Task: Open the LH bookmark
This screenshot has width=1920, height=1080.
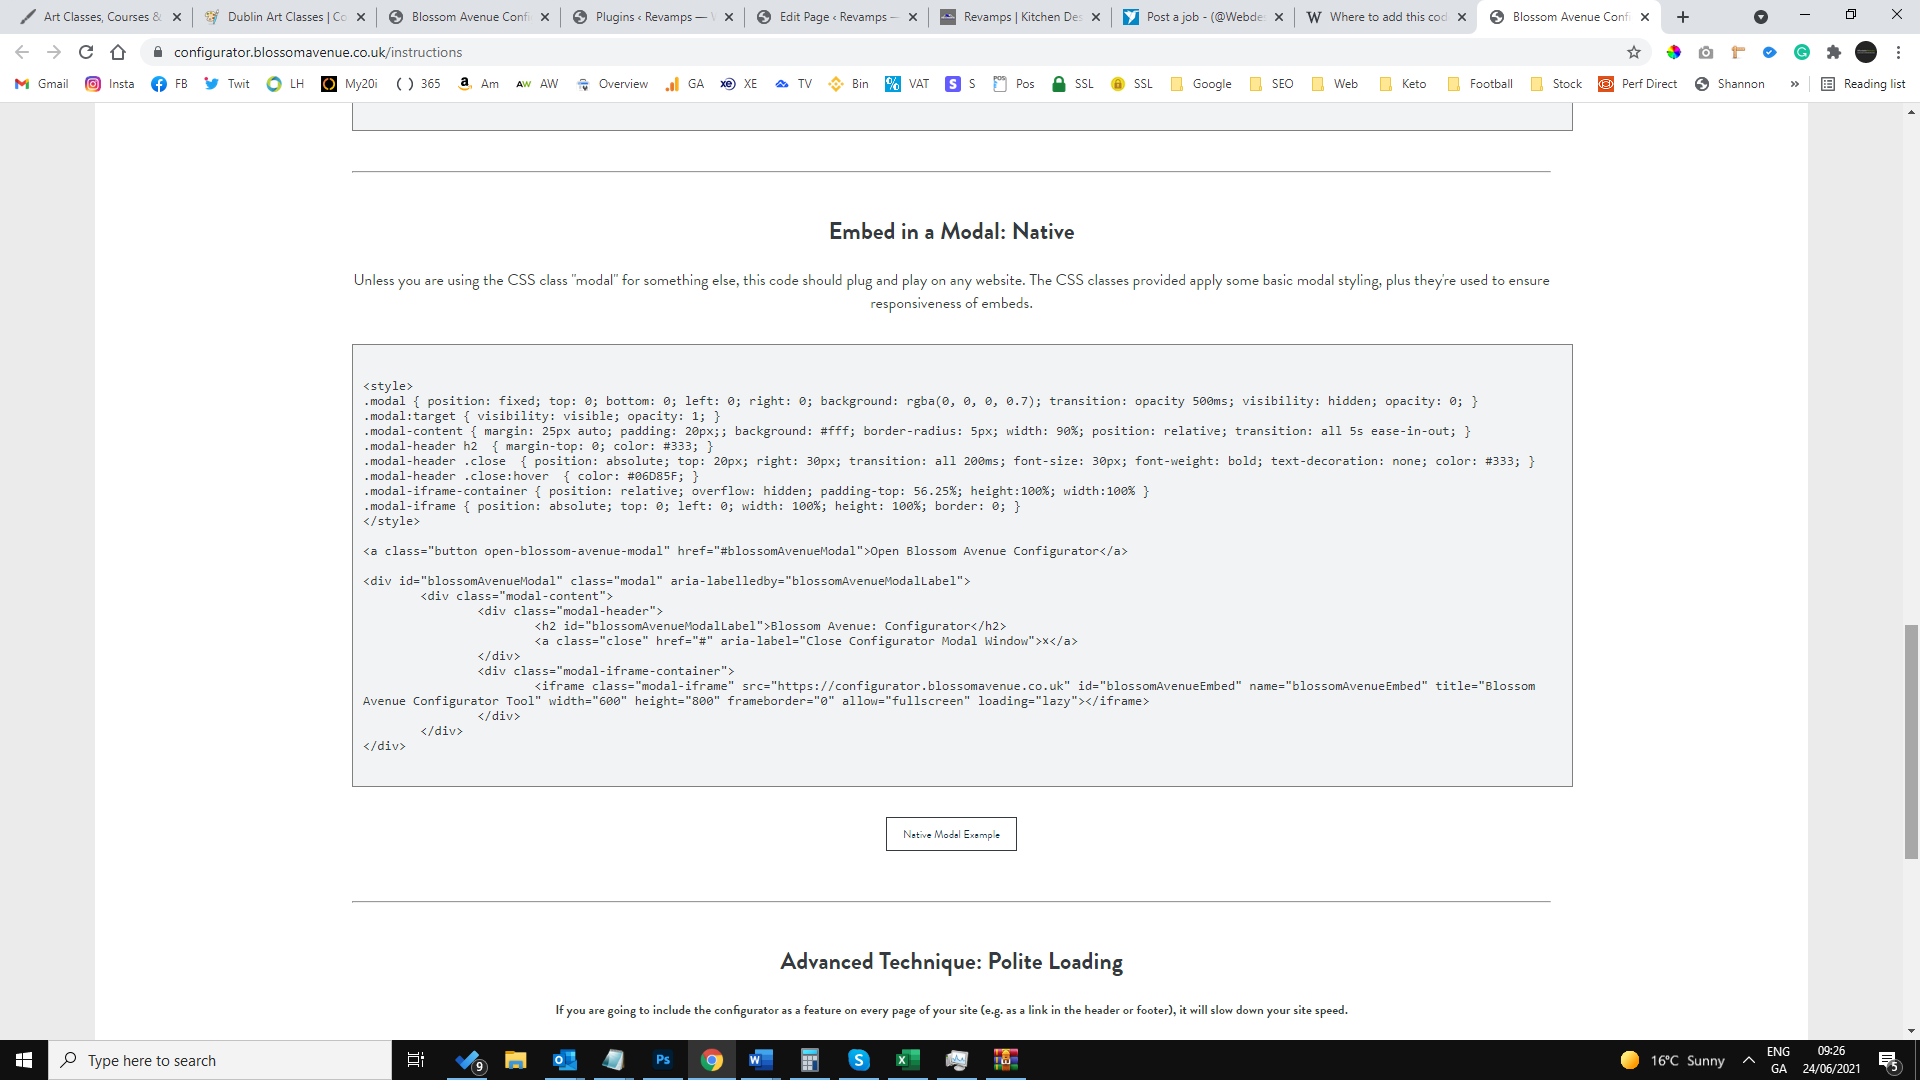Action: 285,84
